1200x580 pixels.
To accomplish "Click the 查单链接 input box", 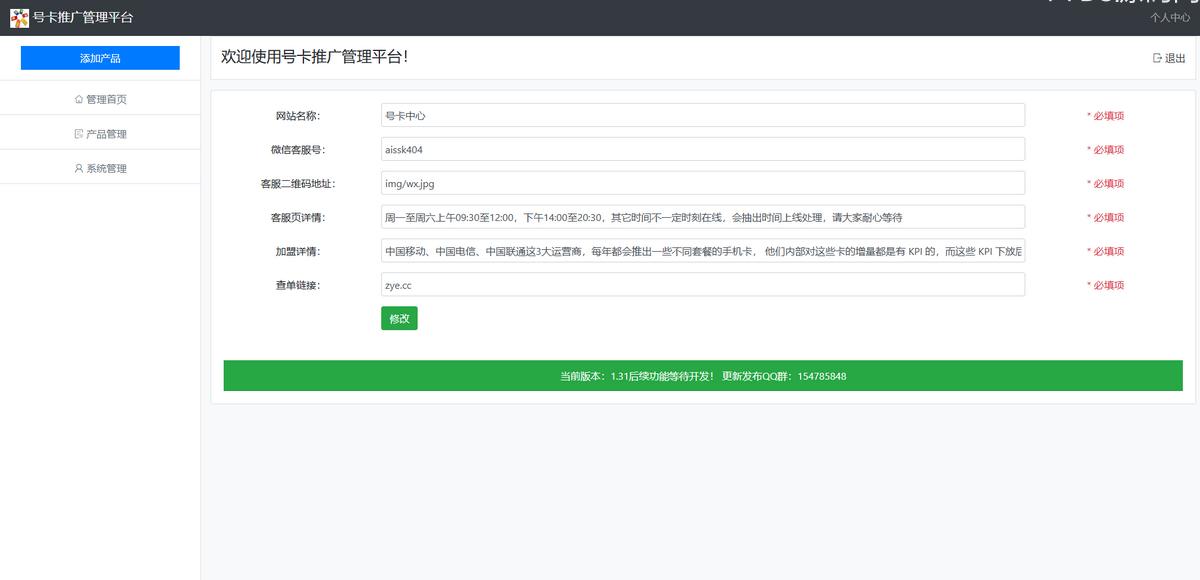I will [702, 285].
